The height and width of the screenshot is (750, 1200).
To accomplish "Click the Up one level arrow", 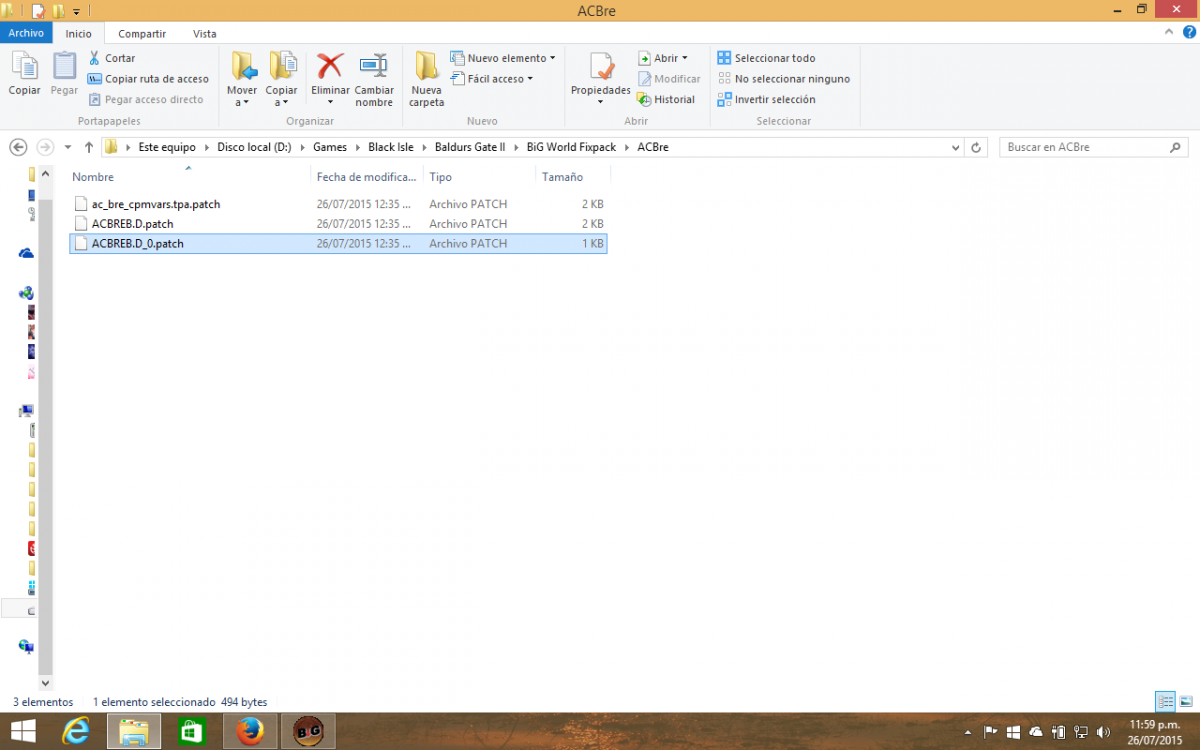I will pos(89,147).
